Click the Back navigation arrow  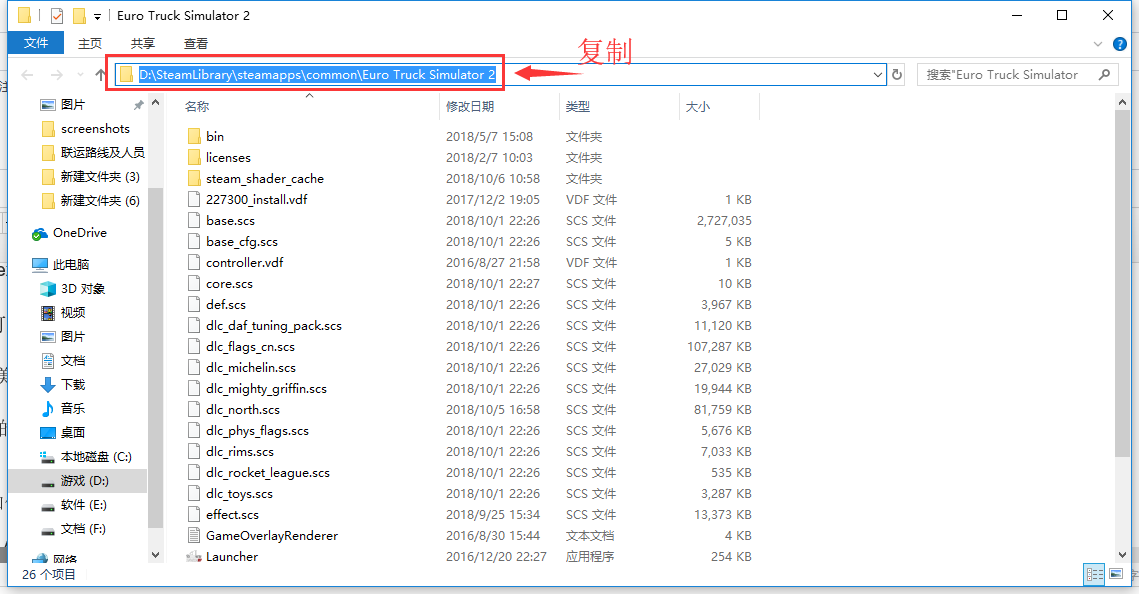(x=28, y=75)
